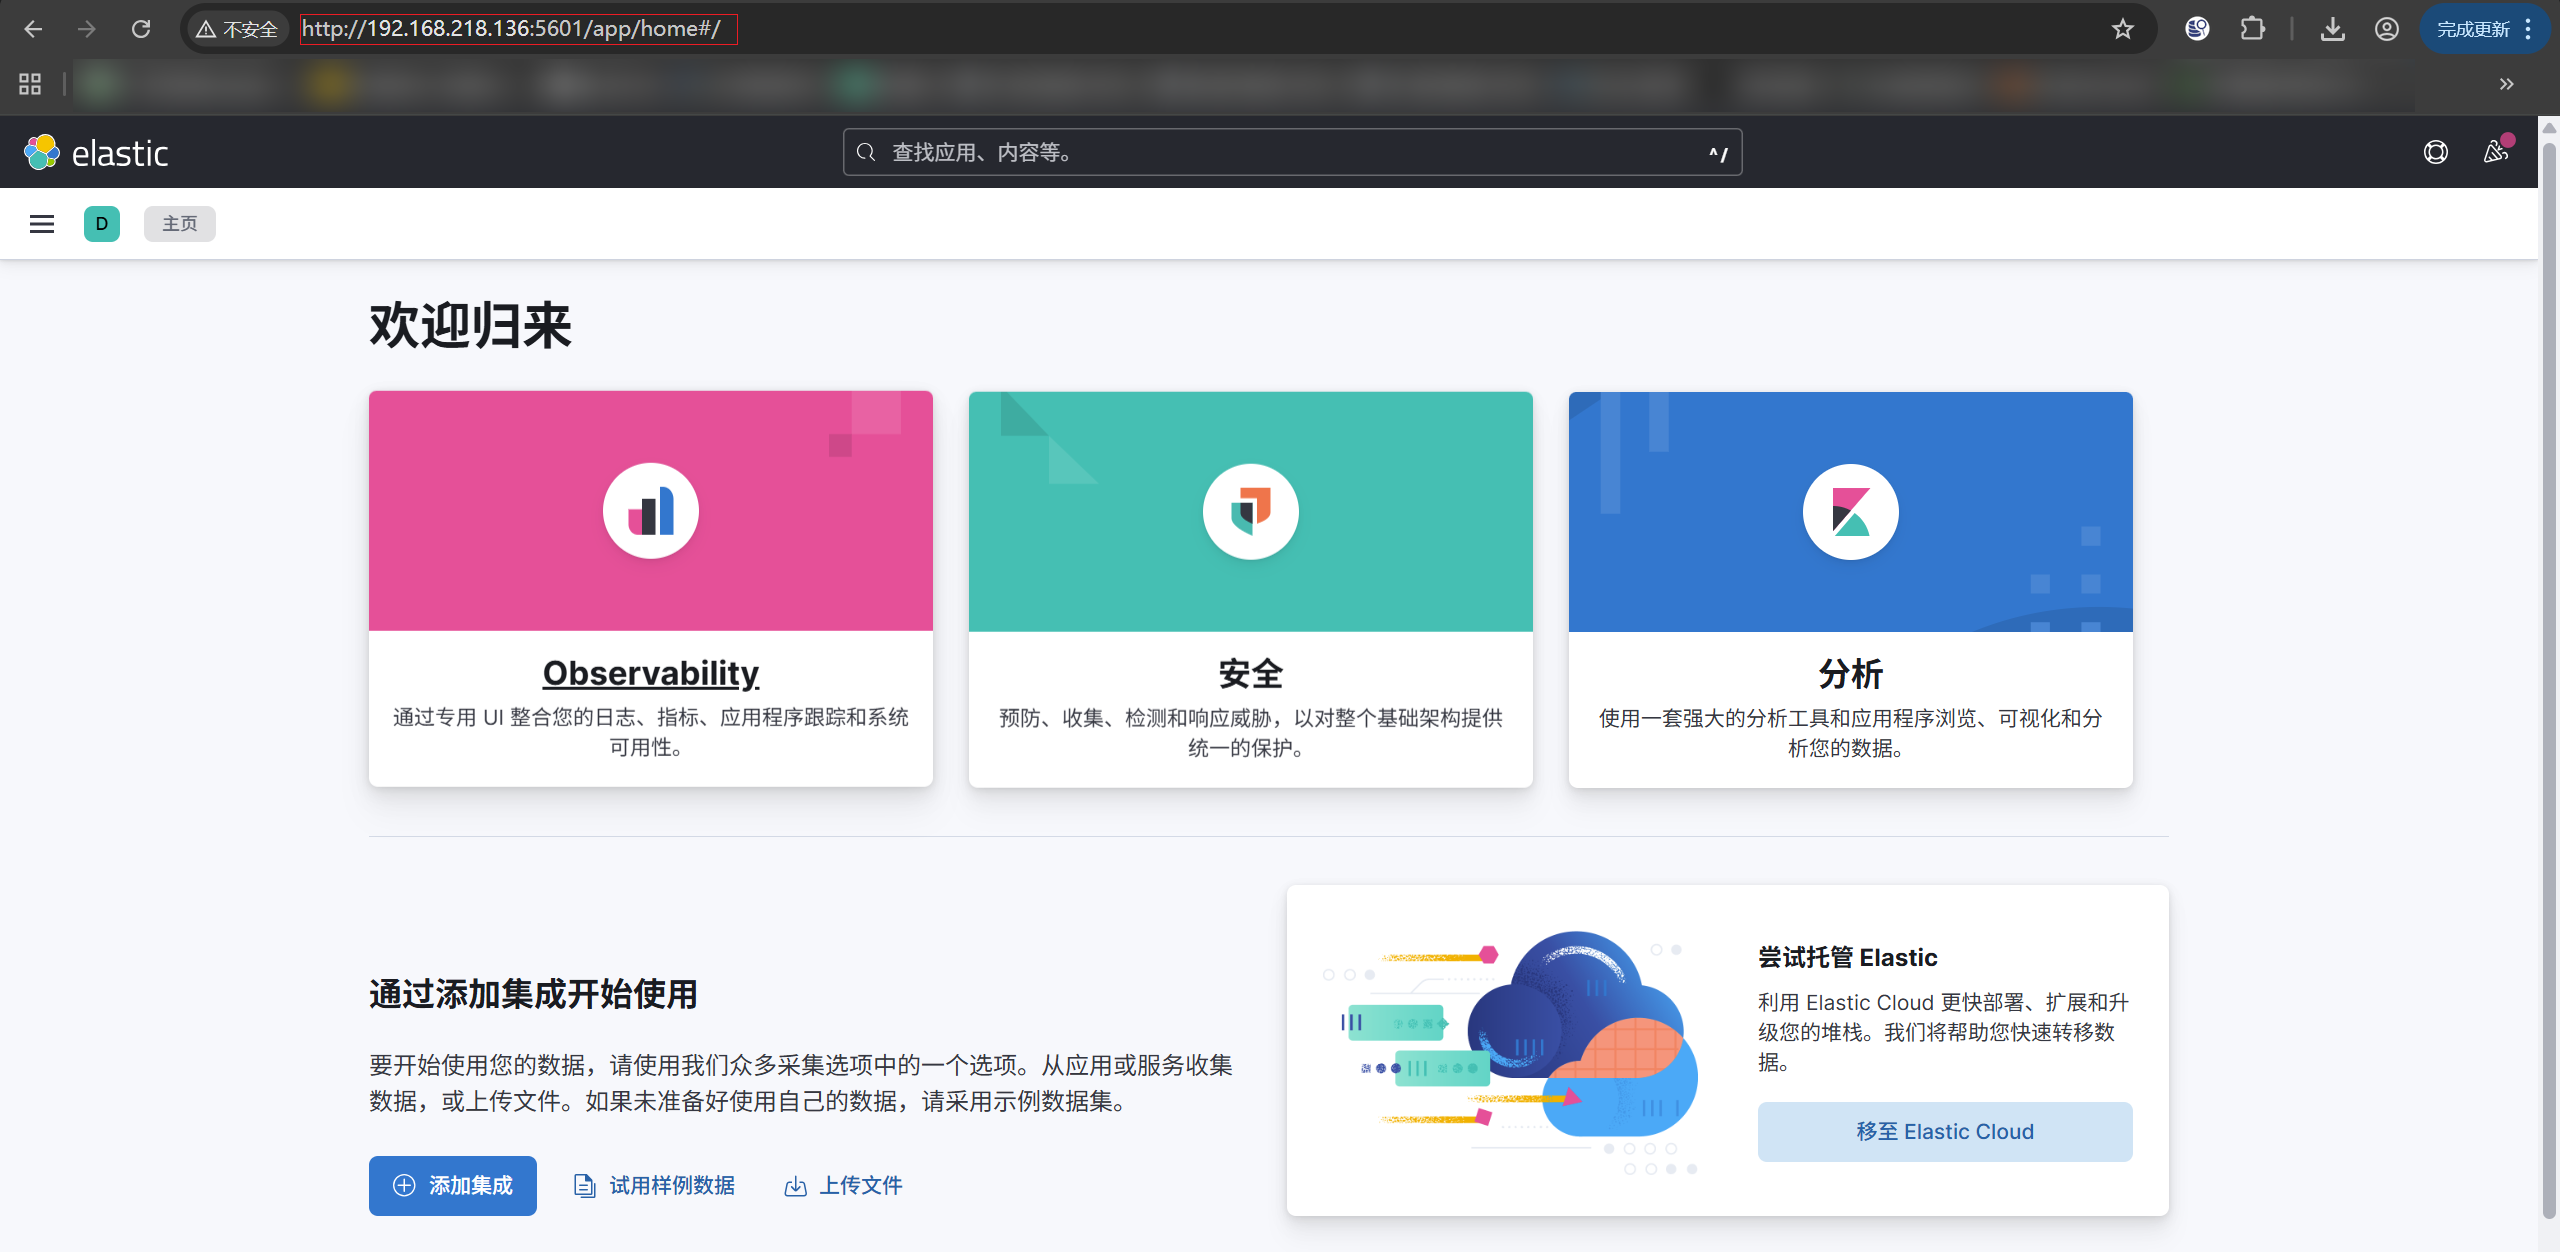Click the 移至 Elastic Cloud button
The width and height of the screenshot is (2560, 1252).
click(x=1944, y=1131)
